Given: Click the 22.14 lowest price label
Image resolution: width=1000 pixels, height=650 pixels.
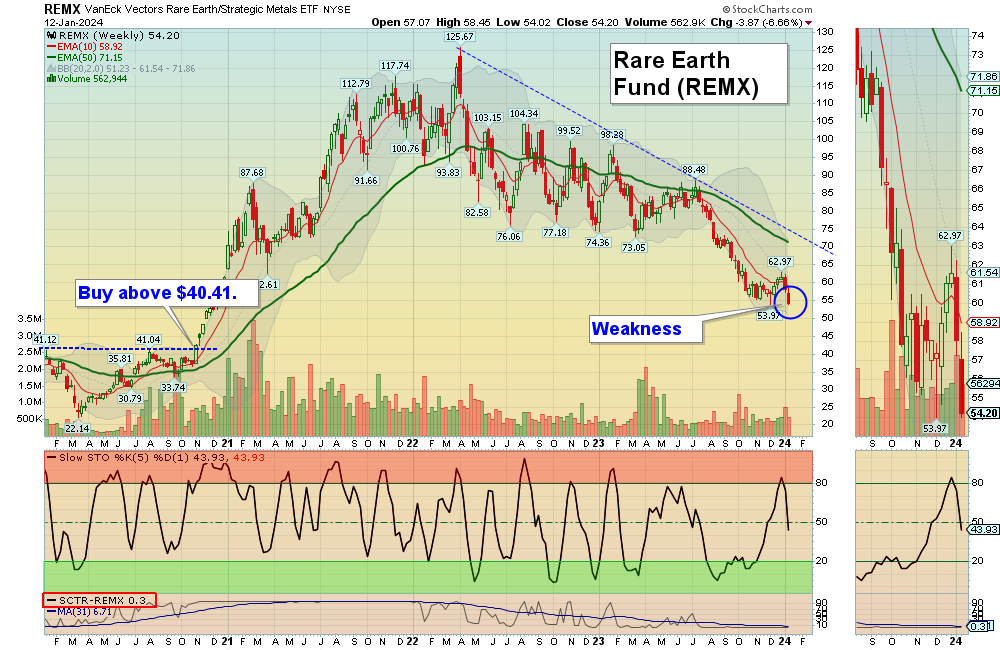Looking at the screenshot, I should tap(77, 428).
